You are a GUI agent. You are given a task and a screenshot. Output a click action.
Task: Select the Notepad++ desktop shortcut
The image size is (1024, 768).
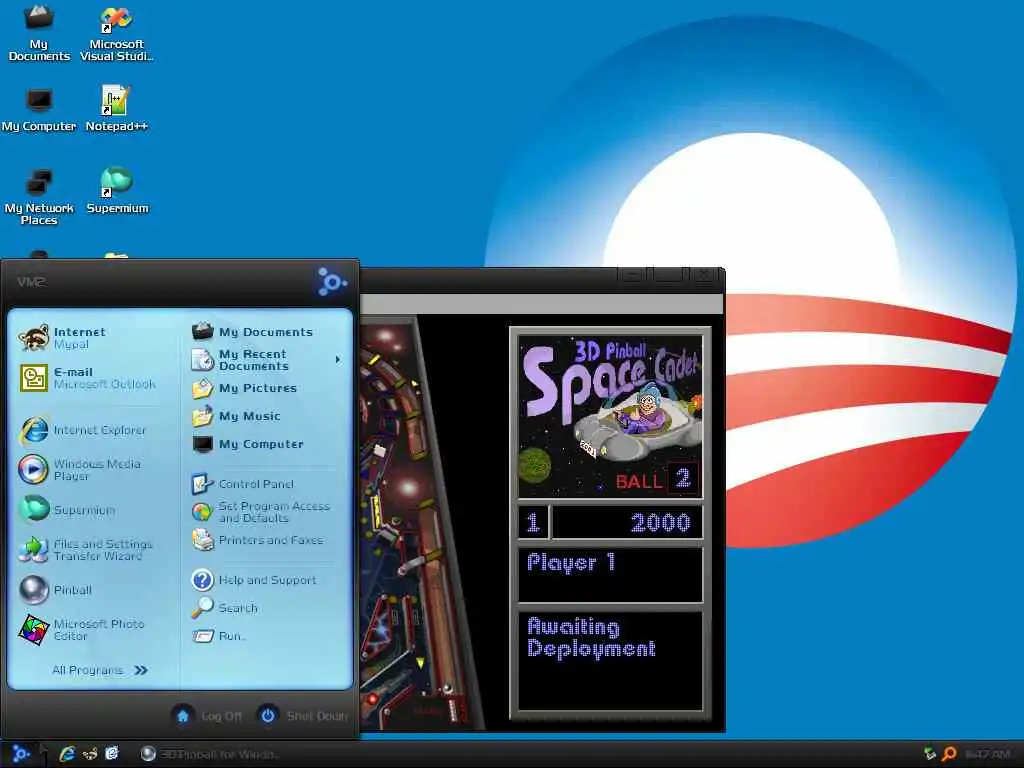[116, 110]
